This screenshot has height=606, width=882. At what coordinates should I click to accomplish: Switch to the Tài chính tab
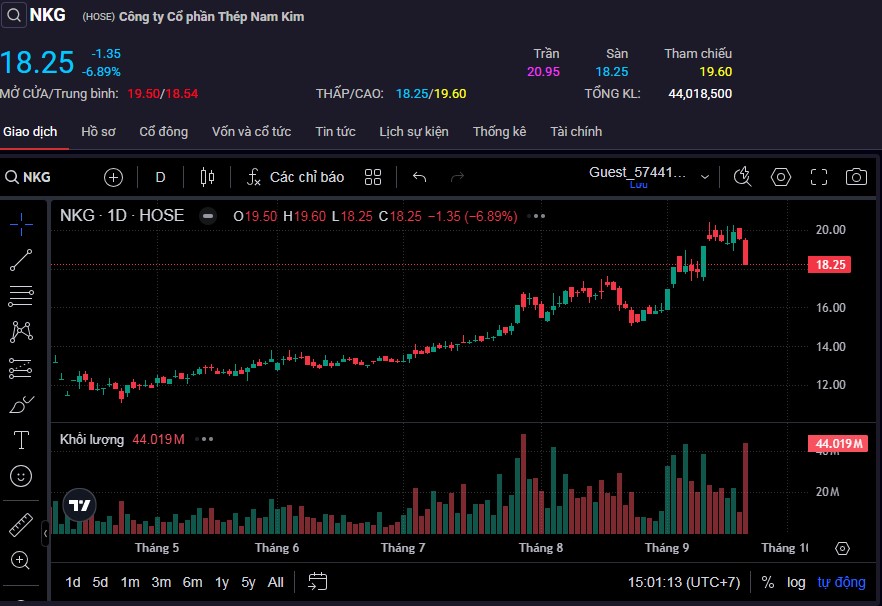coord(576,132)
